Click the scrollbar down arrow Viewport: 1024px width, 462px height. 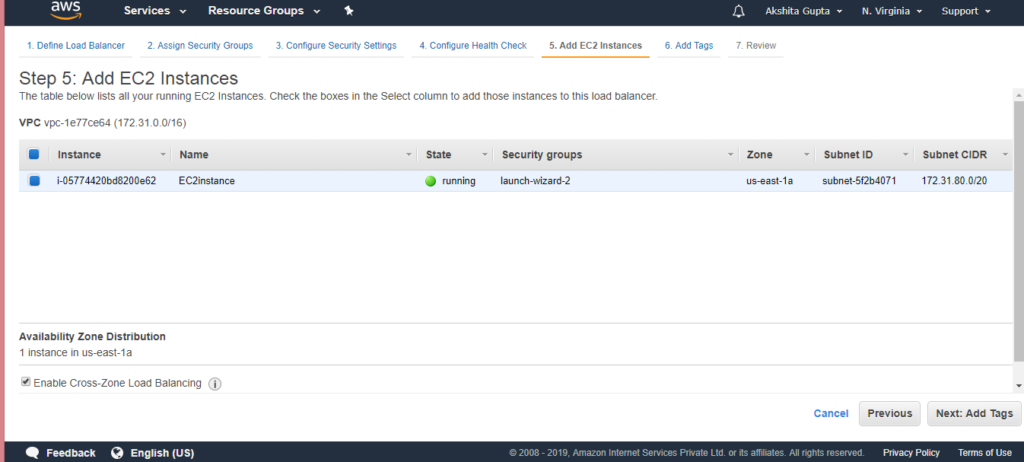coord(1018,386)
